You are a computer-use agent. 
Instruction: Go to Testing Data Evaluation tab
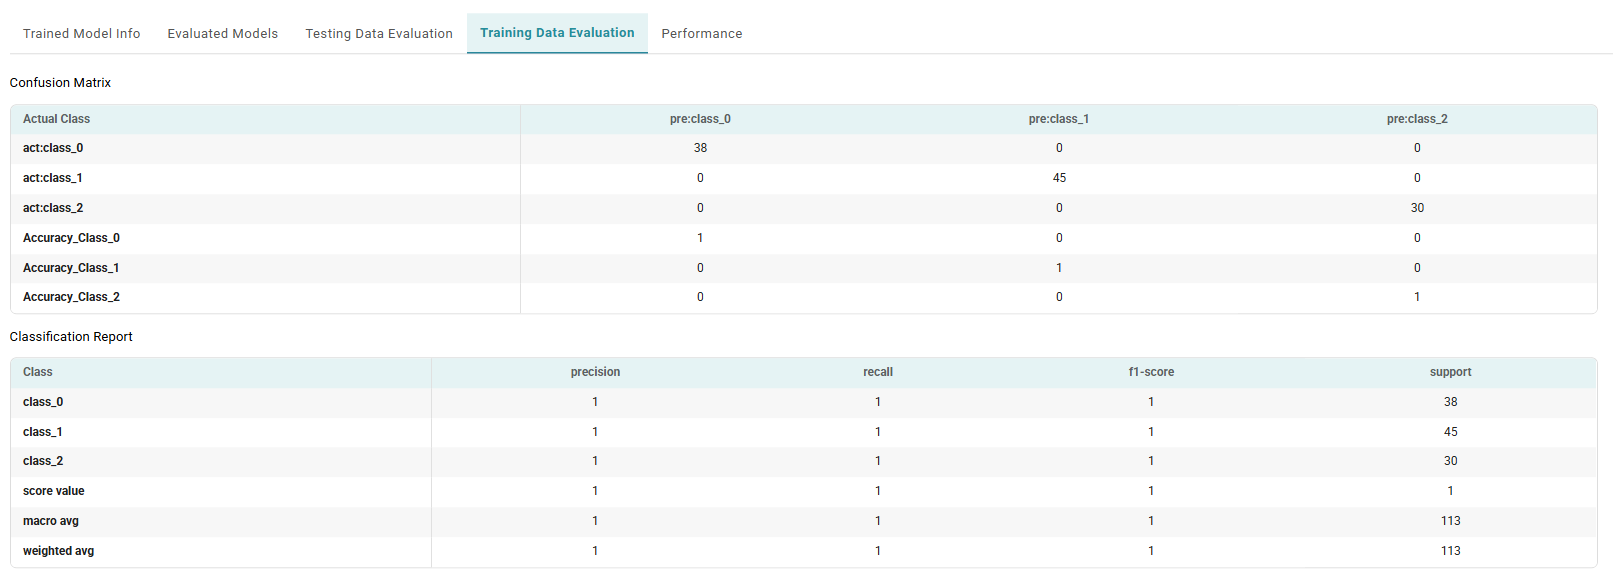[379, 34]
